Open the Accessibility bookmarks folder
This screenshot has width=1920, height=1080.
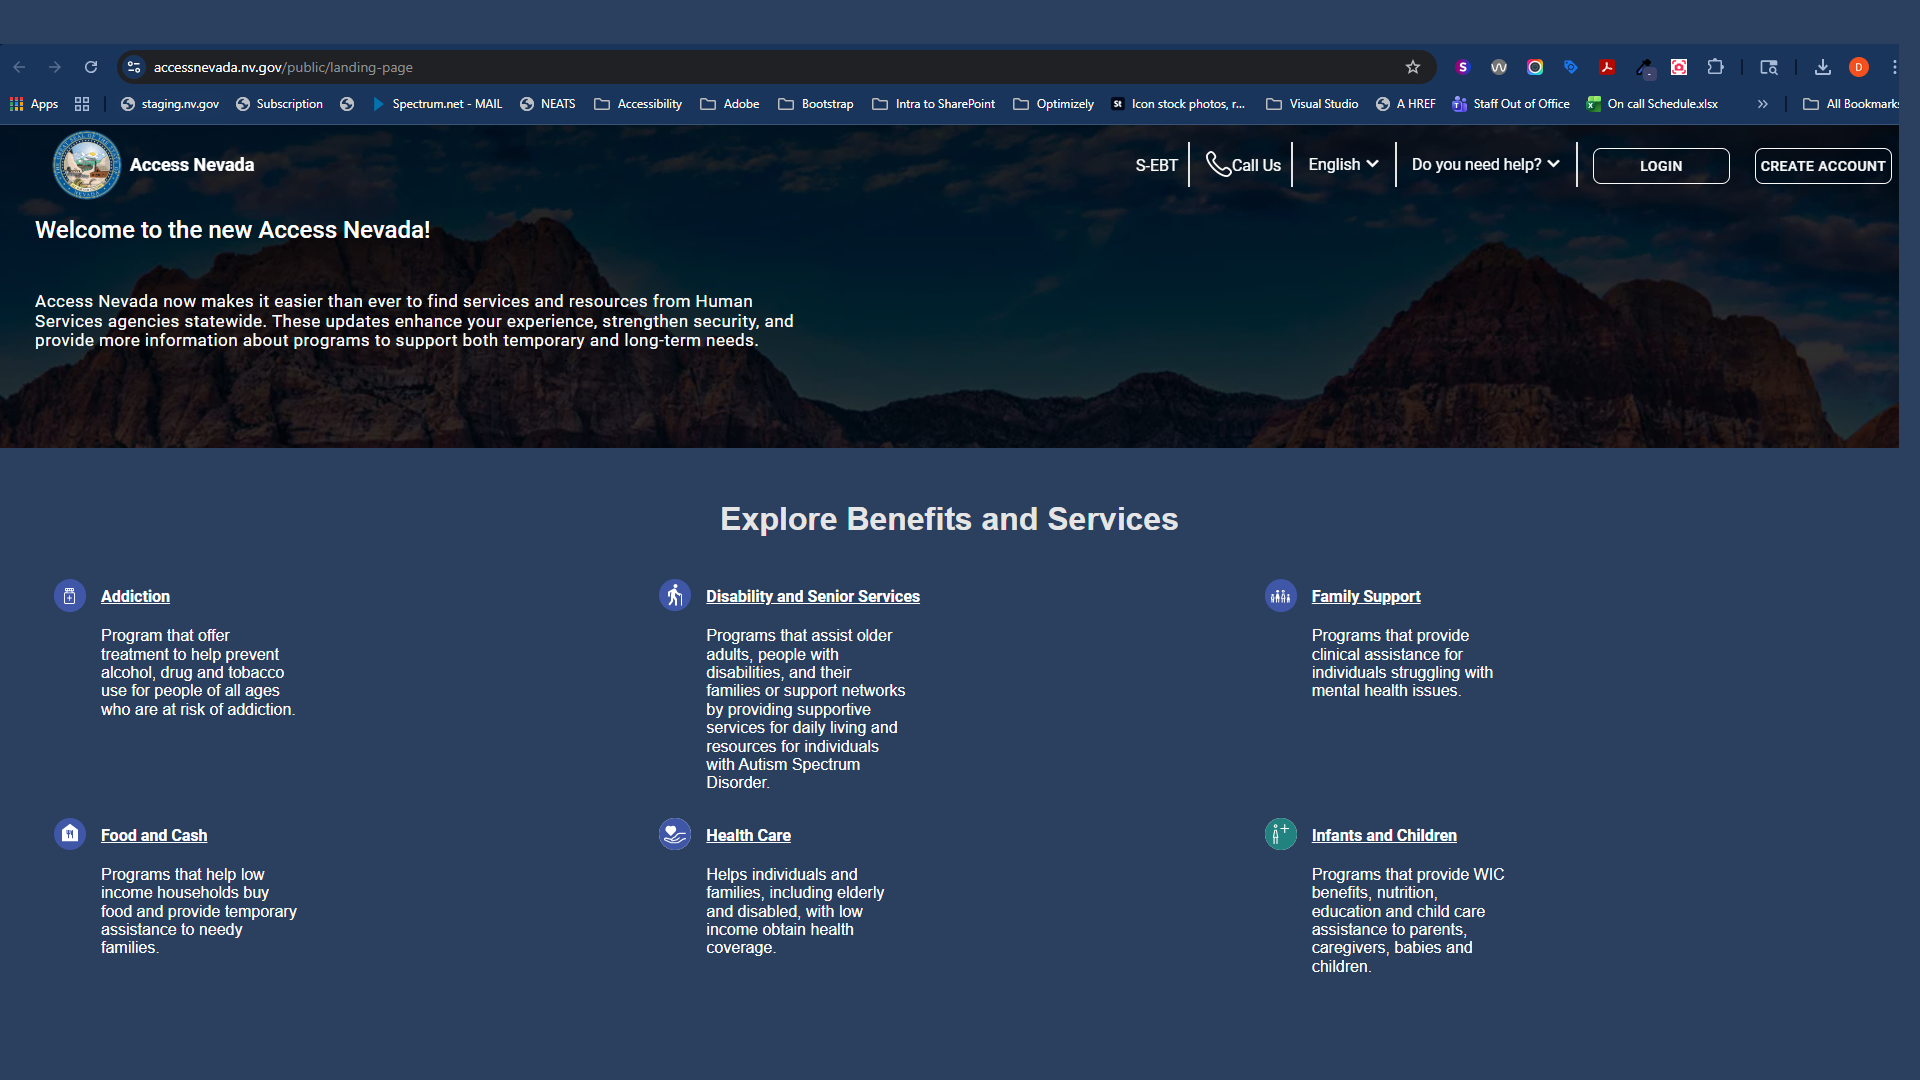tap(638, 104)
